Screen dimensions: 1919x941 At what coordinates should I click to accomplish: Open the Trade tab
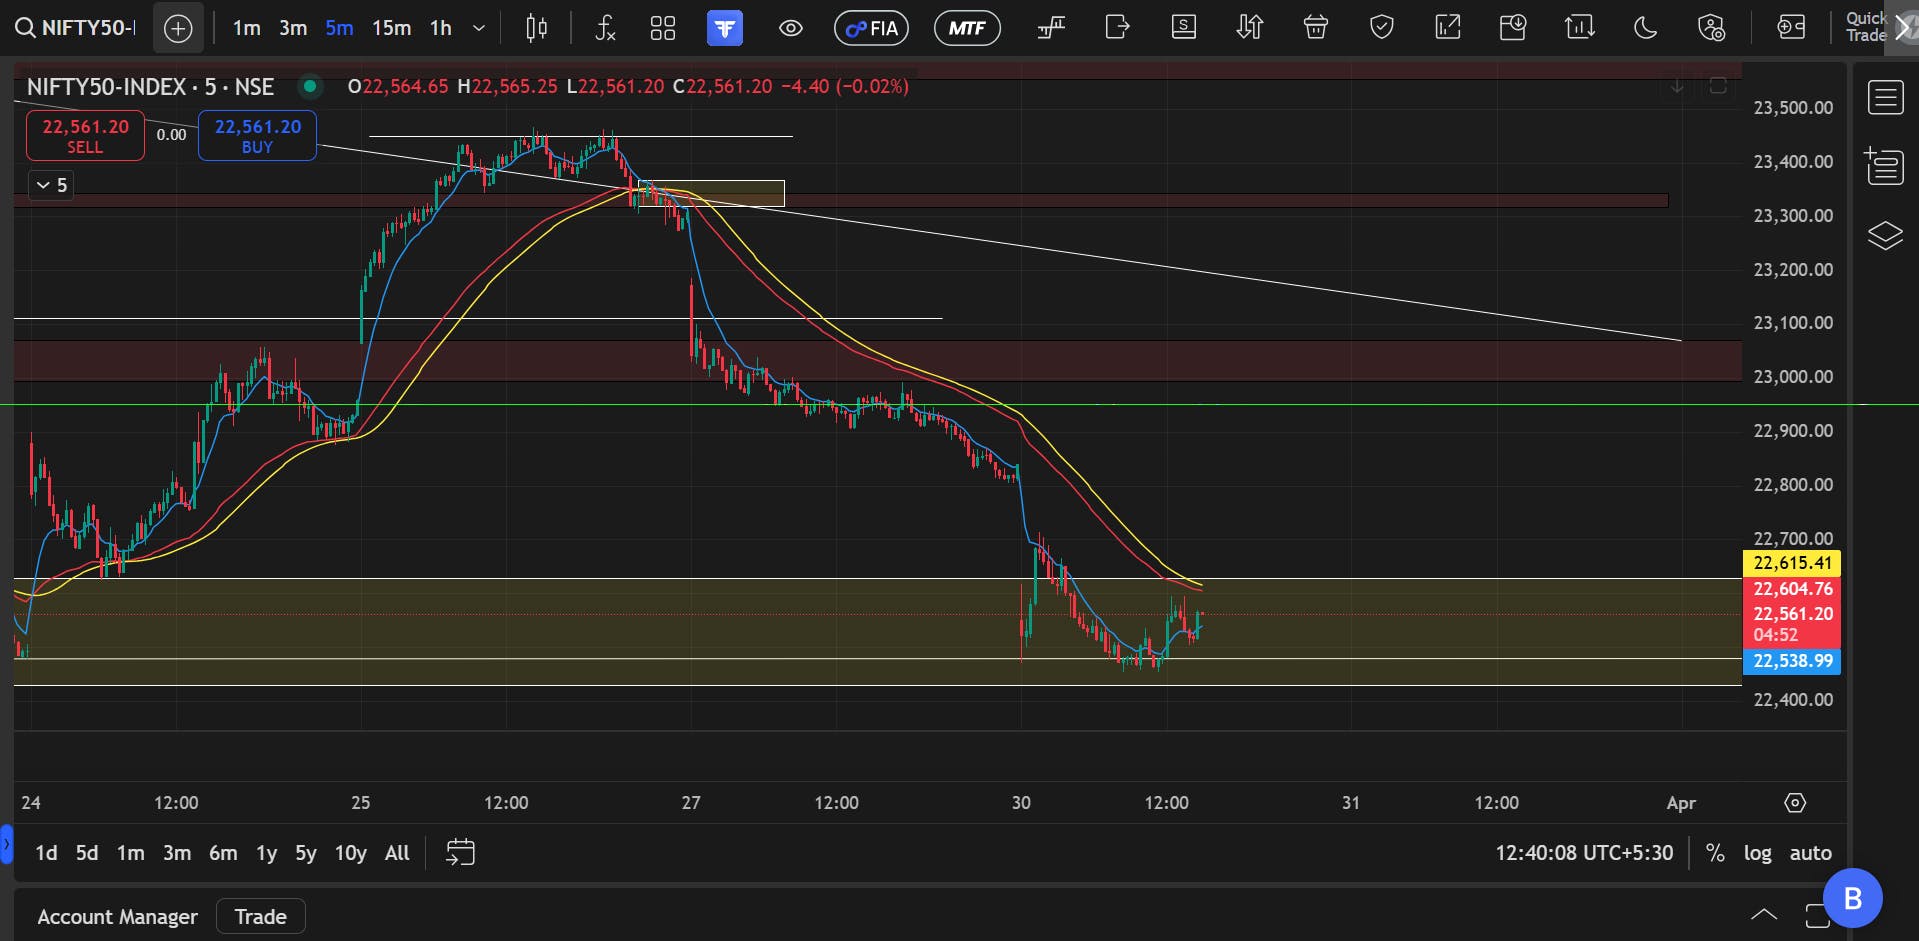(x=260, y=917)
